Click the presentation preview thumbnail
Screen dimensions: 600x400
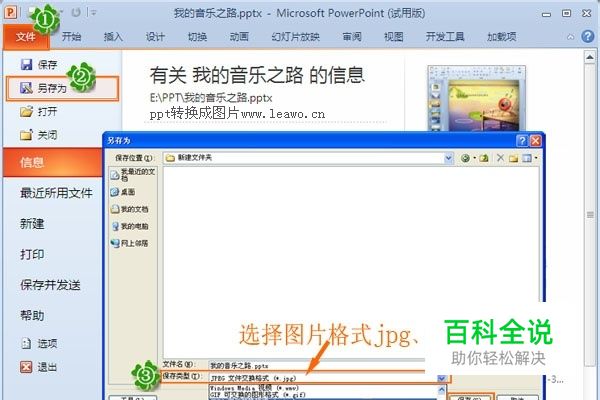(476, 98)
